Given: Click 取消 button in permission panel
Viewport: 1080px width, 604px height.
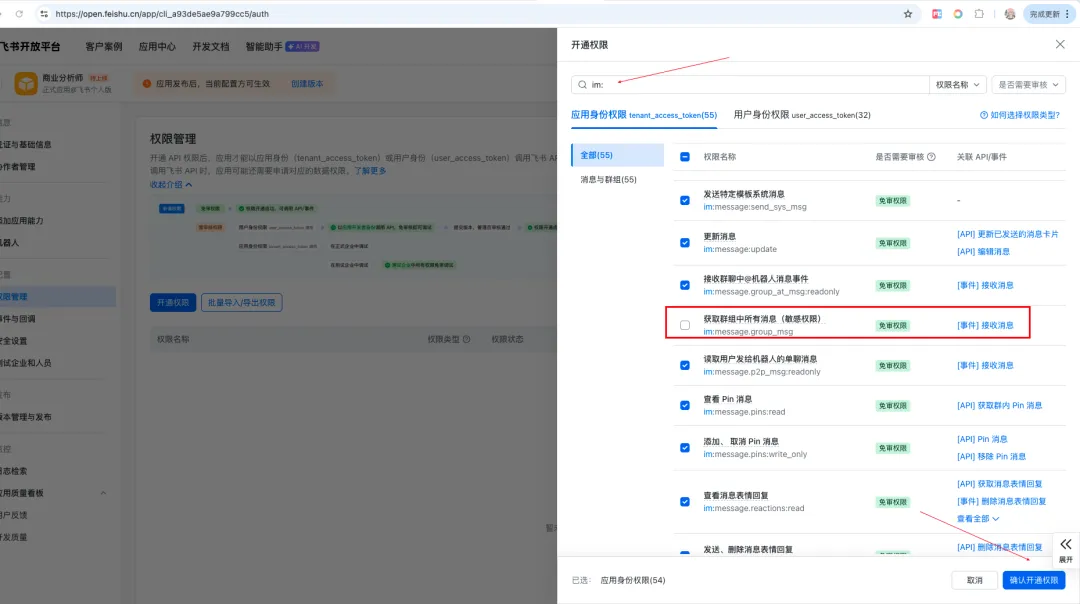Looking at the screenshot, I should coord(975,580).
